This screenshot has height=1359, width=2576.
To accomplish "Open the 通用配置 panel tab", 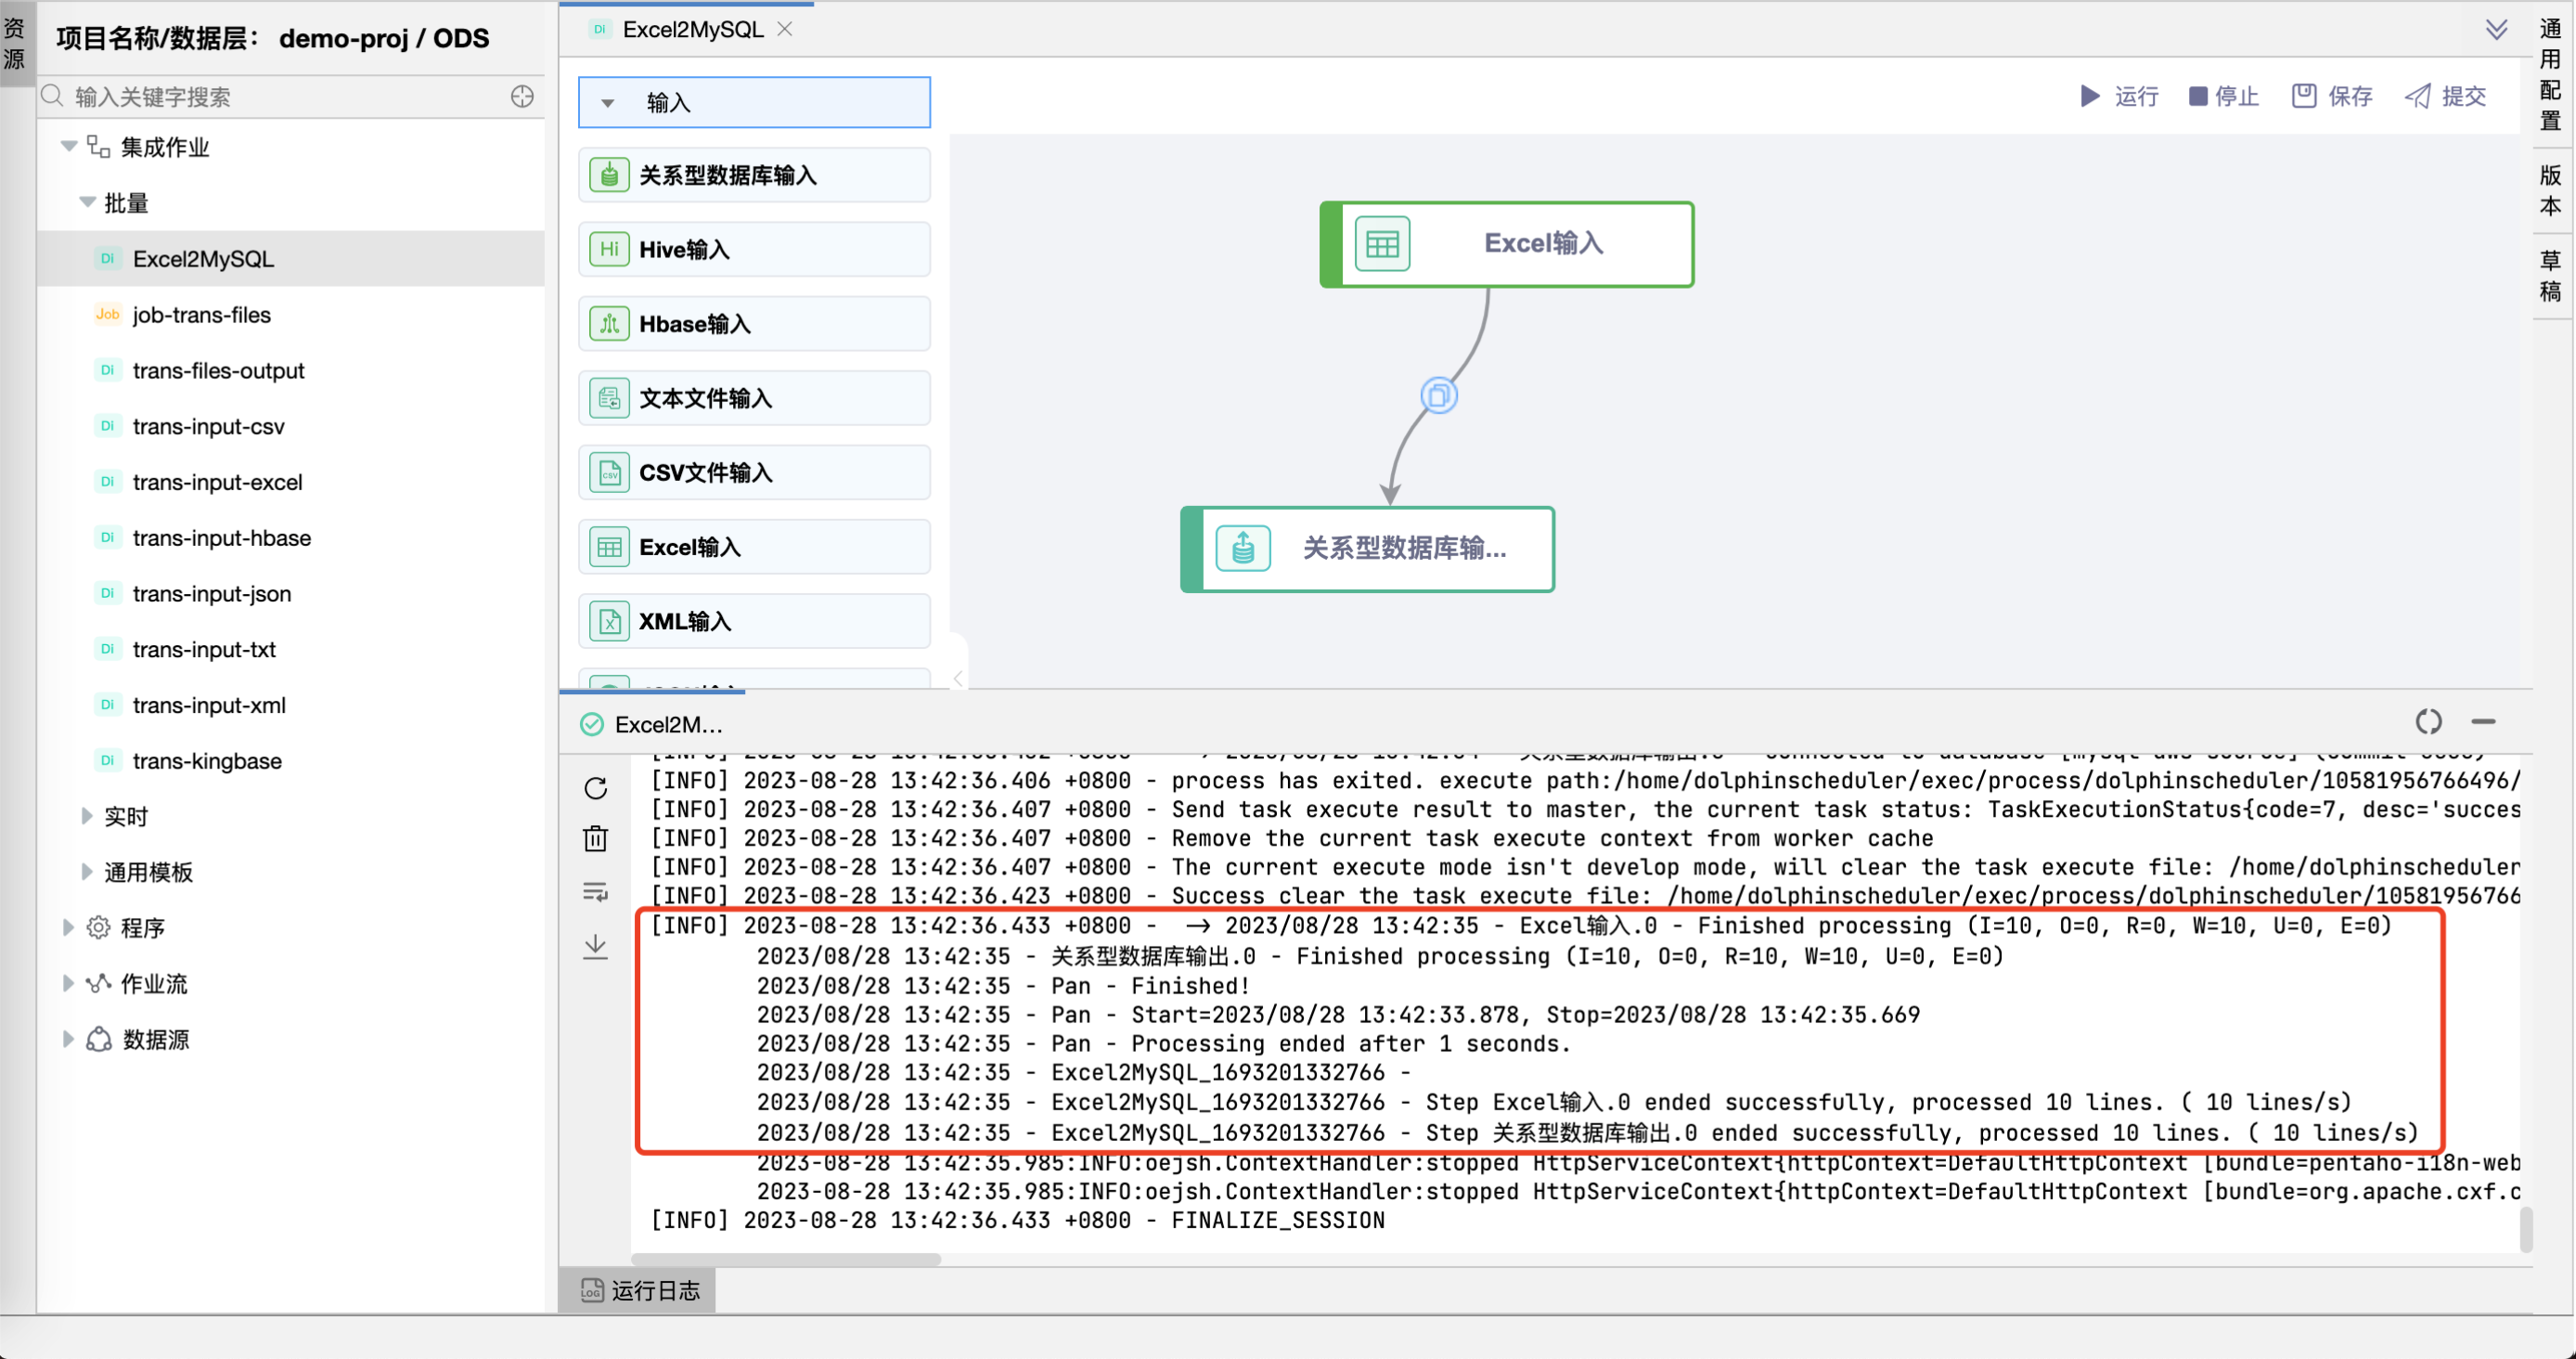I will click(2550, 70).
